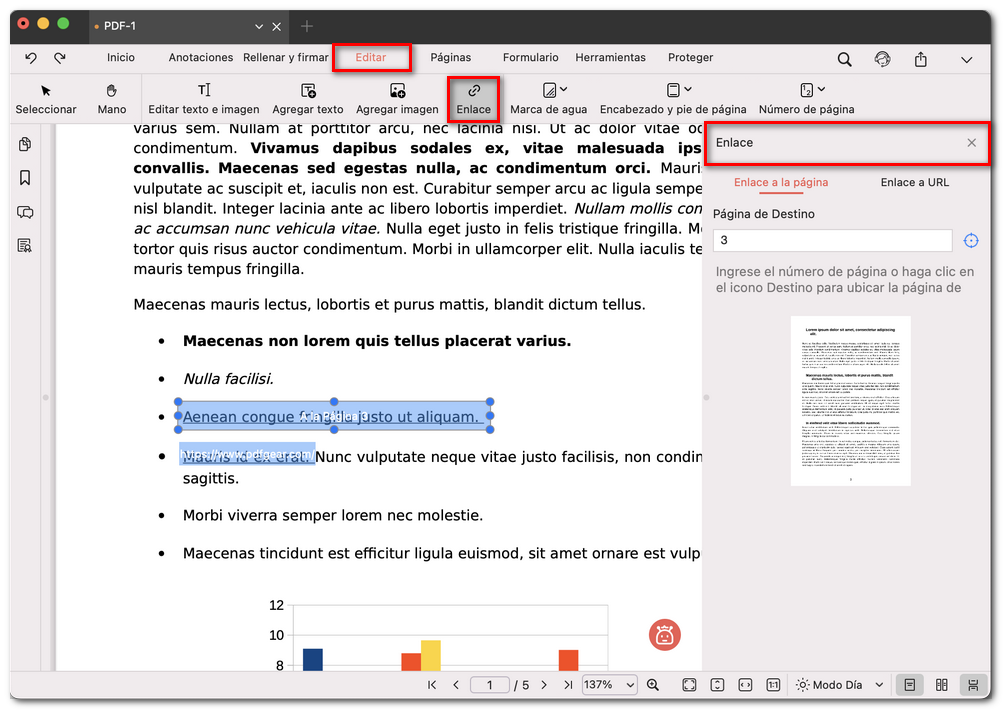Click the search magnifier icon
Screen dimensions: 1003x710
click(x=845, y=59)
